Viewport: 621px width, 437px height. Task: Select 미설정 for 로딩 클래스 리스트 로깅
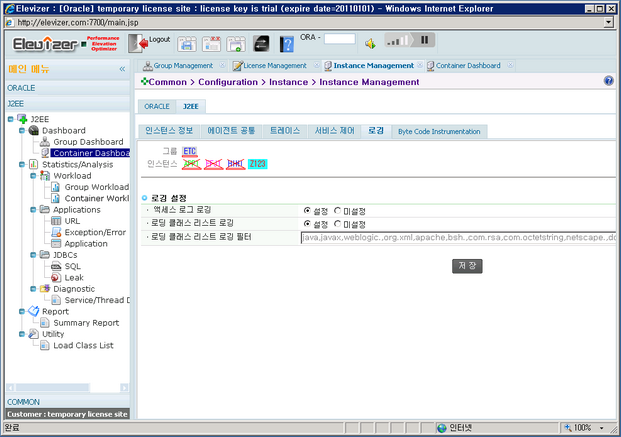[x=337, y=224]
